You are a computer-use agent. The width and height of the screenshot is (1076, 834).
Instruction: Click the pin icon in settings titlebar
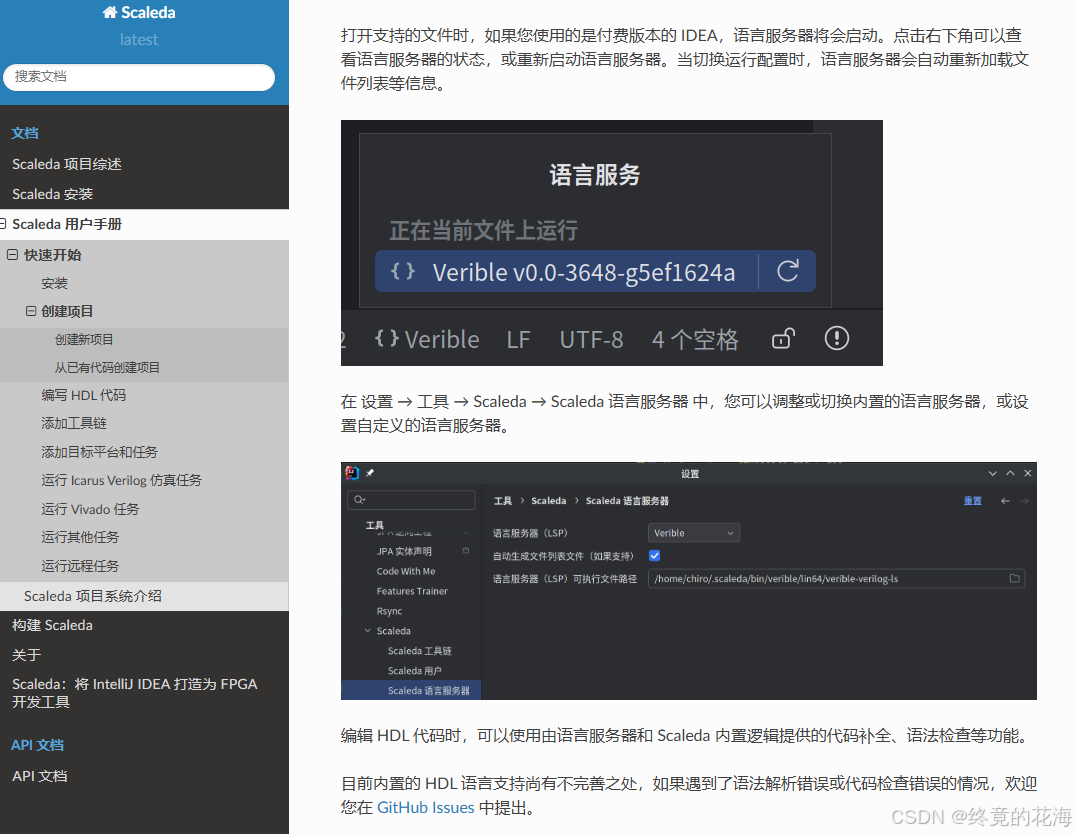[370, 473]
